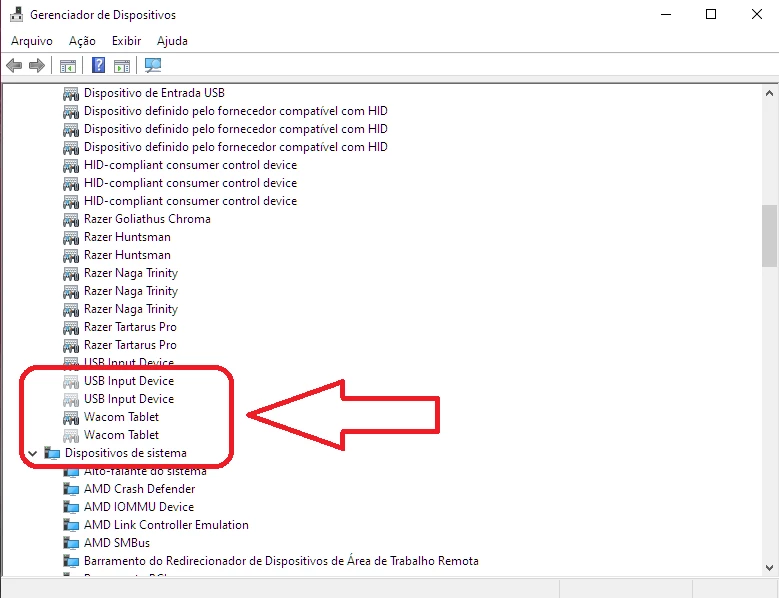779x598 pixels.
Task: Open the Ação menu
Action: [82, 41]
